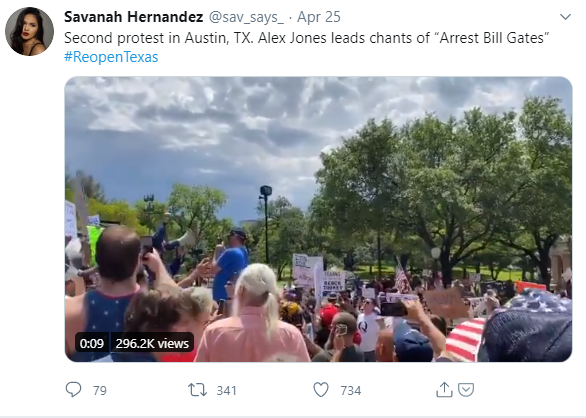Click the tweet text about Alex Jones

[x=306, y=38]
